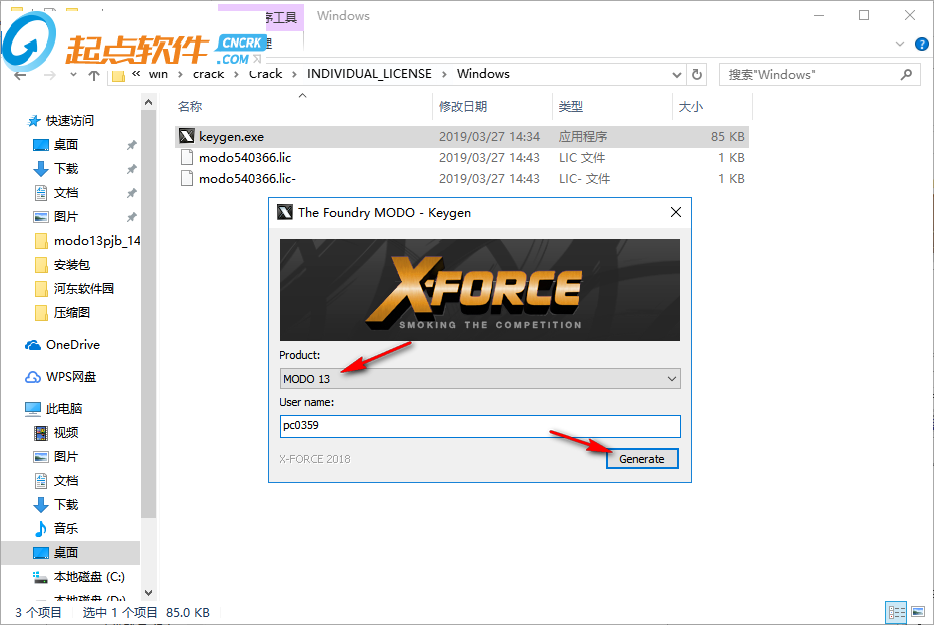Refresh the folder view
The image size is (934, 625).
click(697, 74)
